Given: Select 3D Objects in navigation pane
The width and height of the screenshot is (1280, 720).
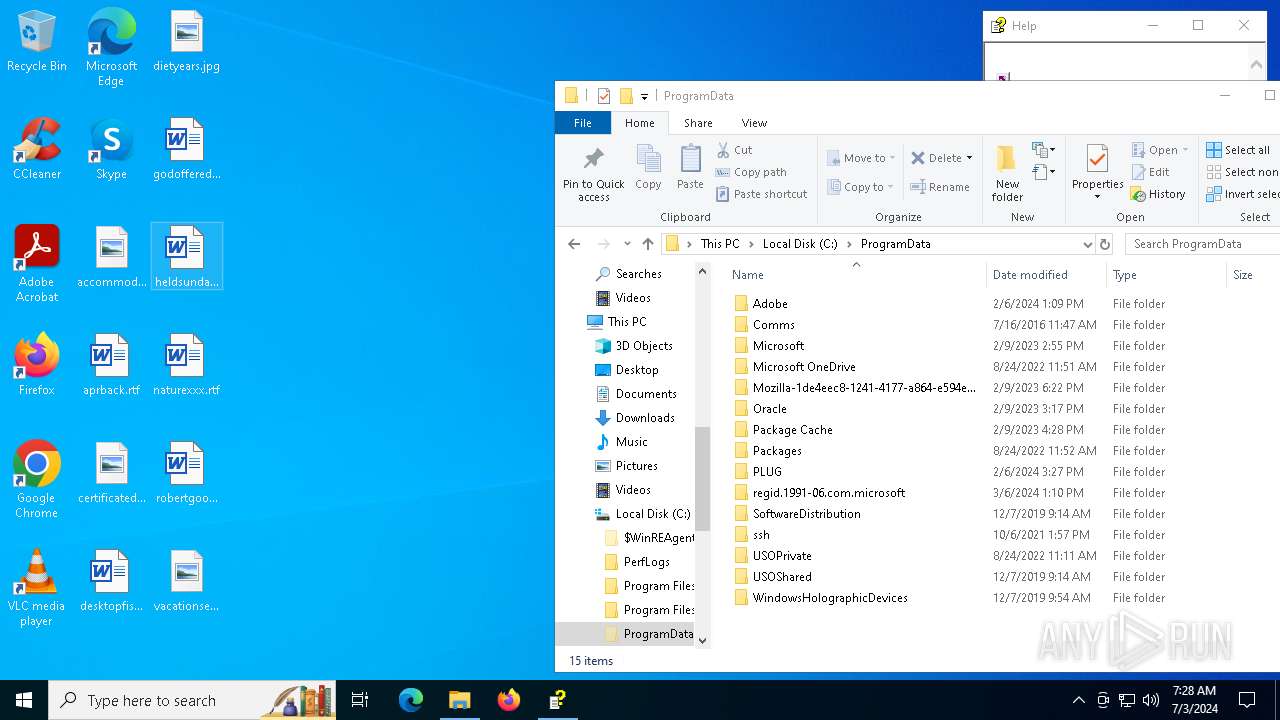Looking at the screenshot, I should point(643,346).
